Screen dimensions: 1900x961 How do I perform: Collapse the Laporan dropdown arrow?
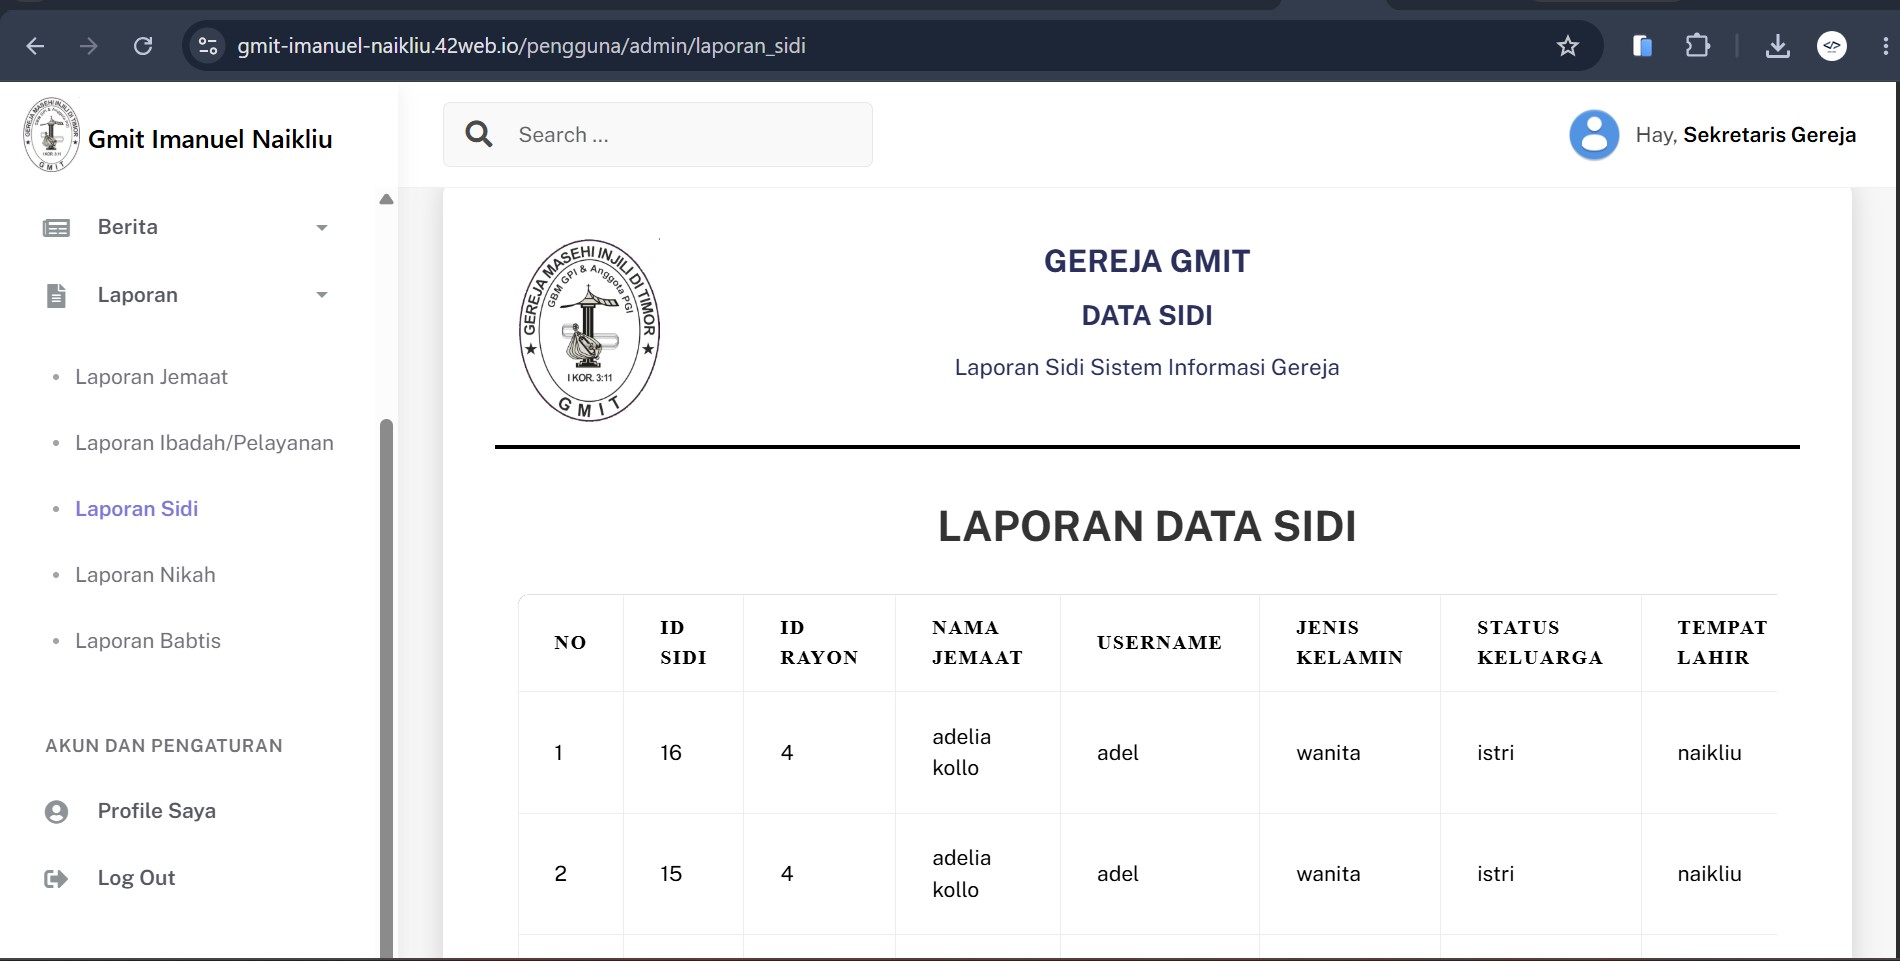coord(322,295)
